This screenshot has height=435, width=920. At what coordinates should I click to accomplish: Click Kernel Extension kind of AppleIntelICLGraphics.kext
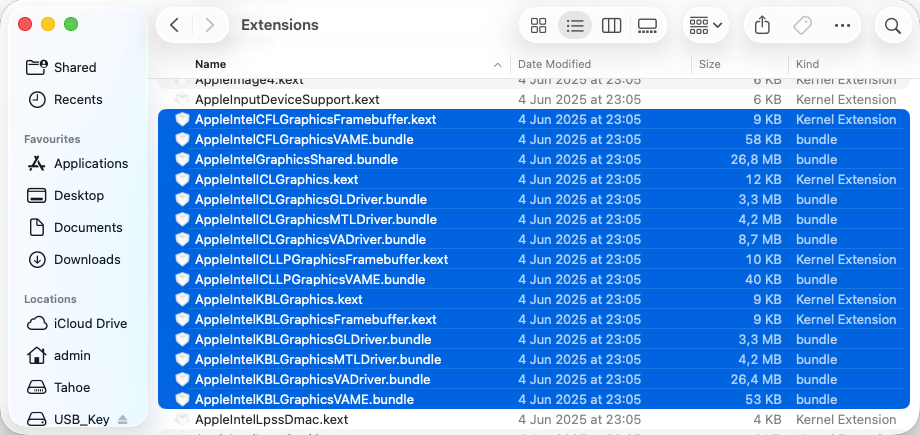click(846, 180)
